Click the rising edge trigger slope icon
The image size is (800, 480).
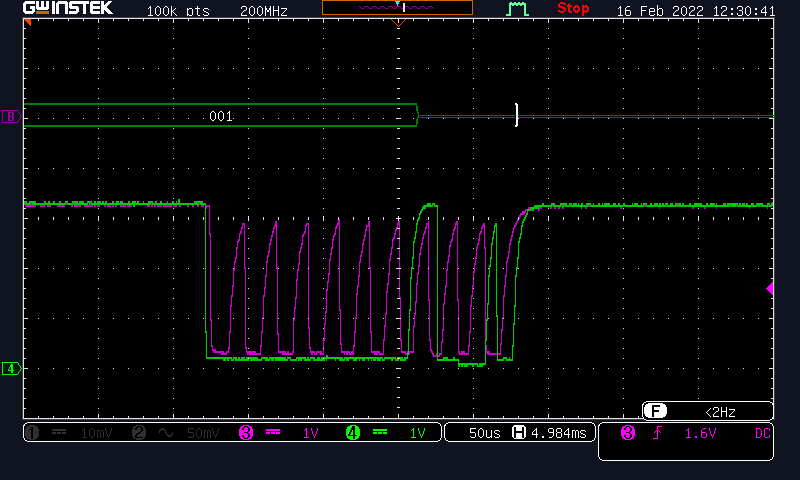click(658, 433)
